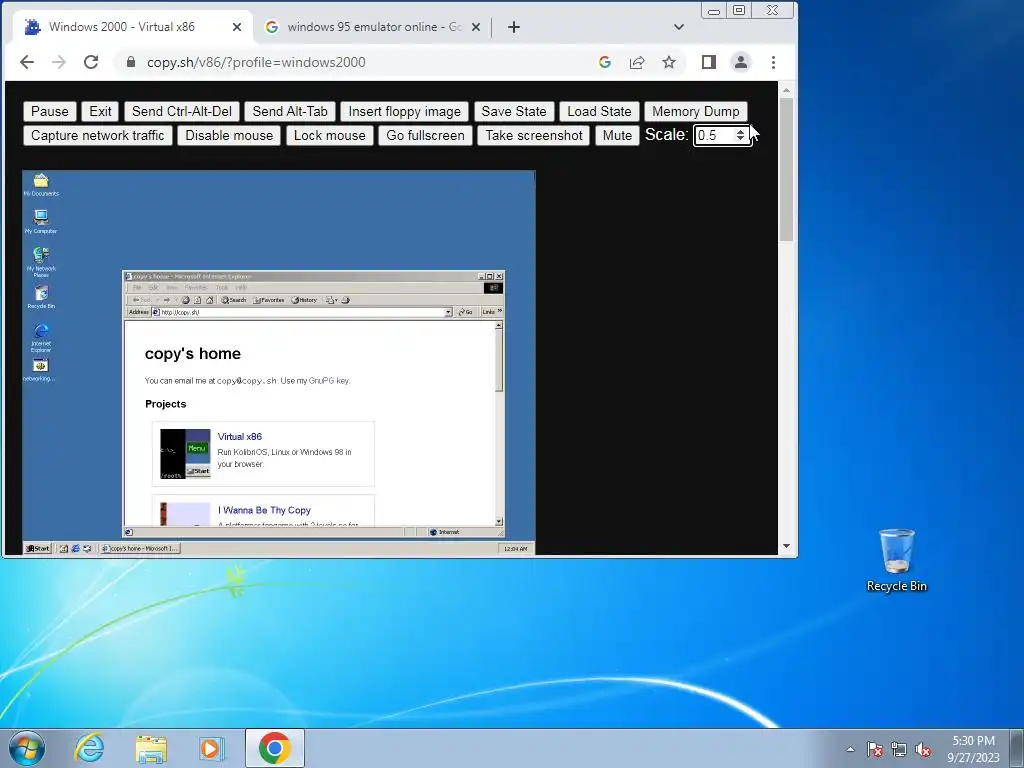
Task: Select the Windows 7 Recycle Bin icon
Action: coord(897,560)
